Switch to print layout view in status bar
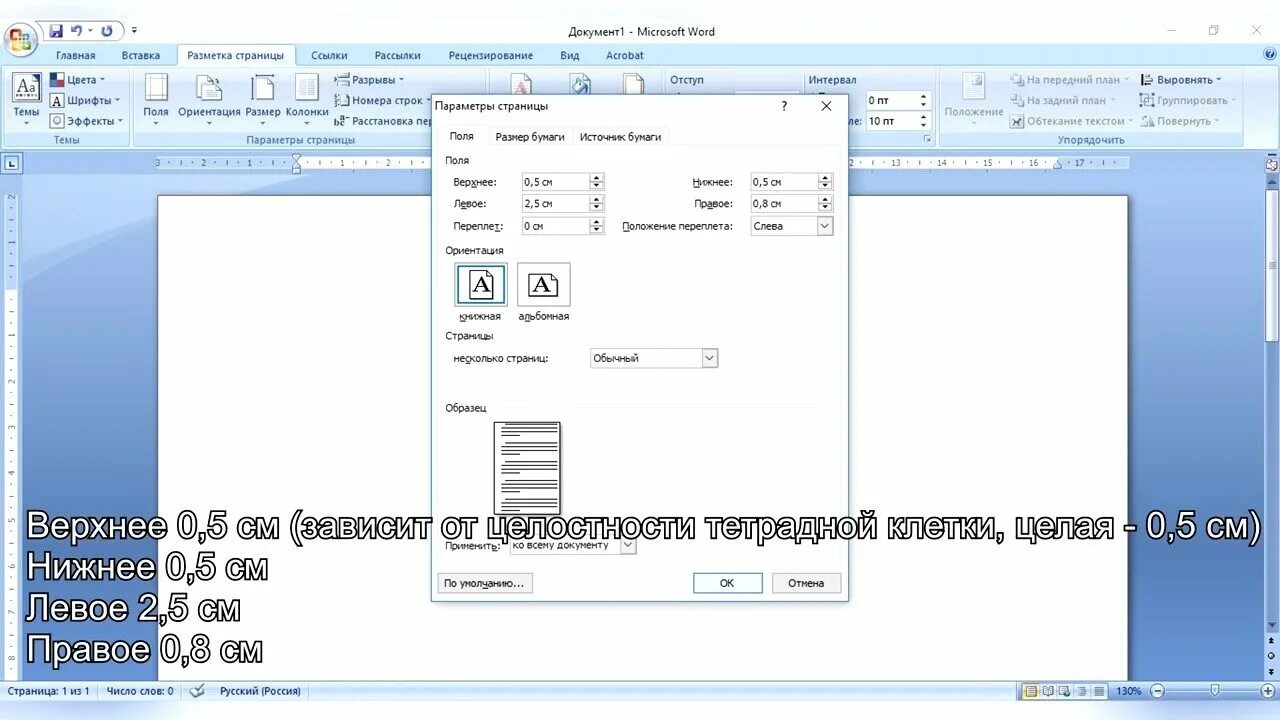1280x720 pixels. (x=1031, y=691)
